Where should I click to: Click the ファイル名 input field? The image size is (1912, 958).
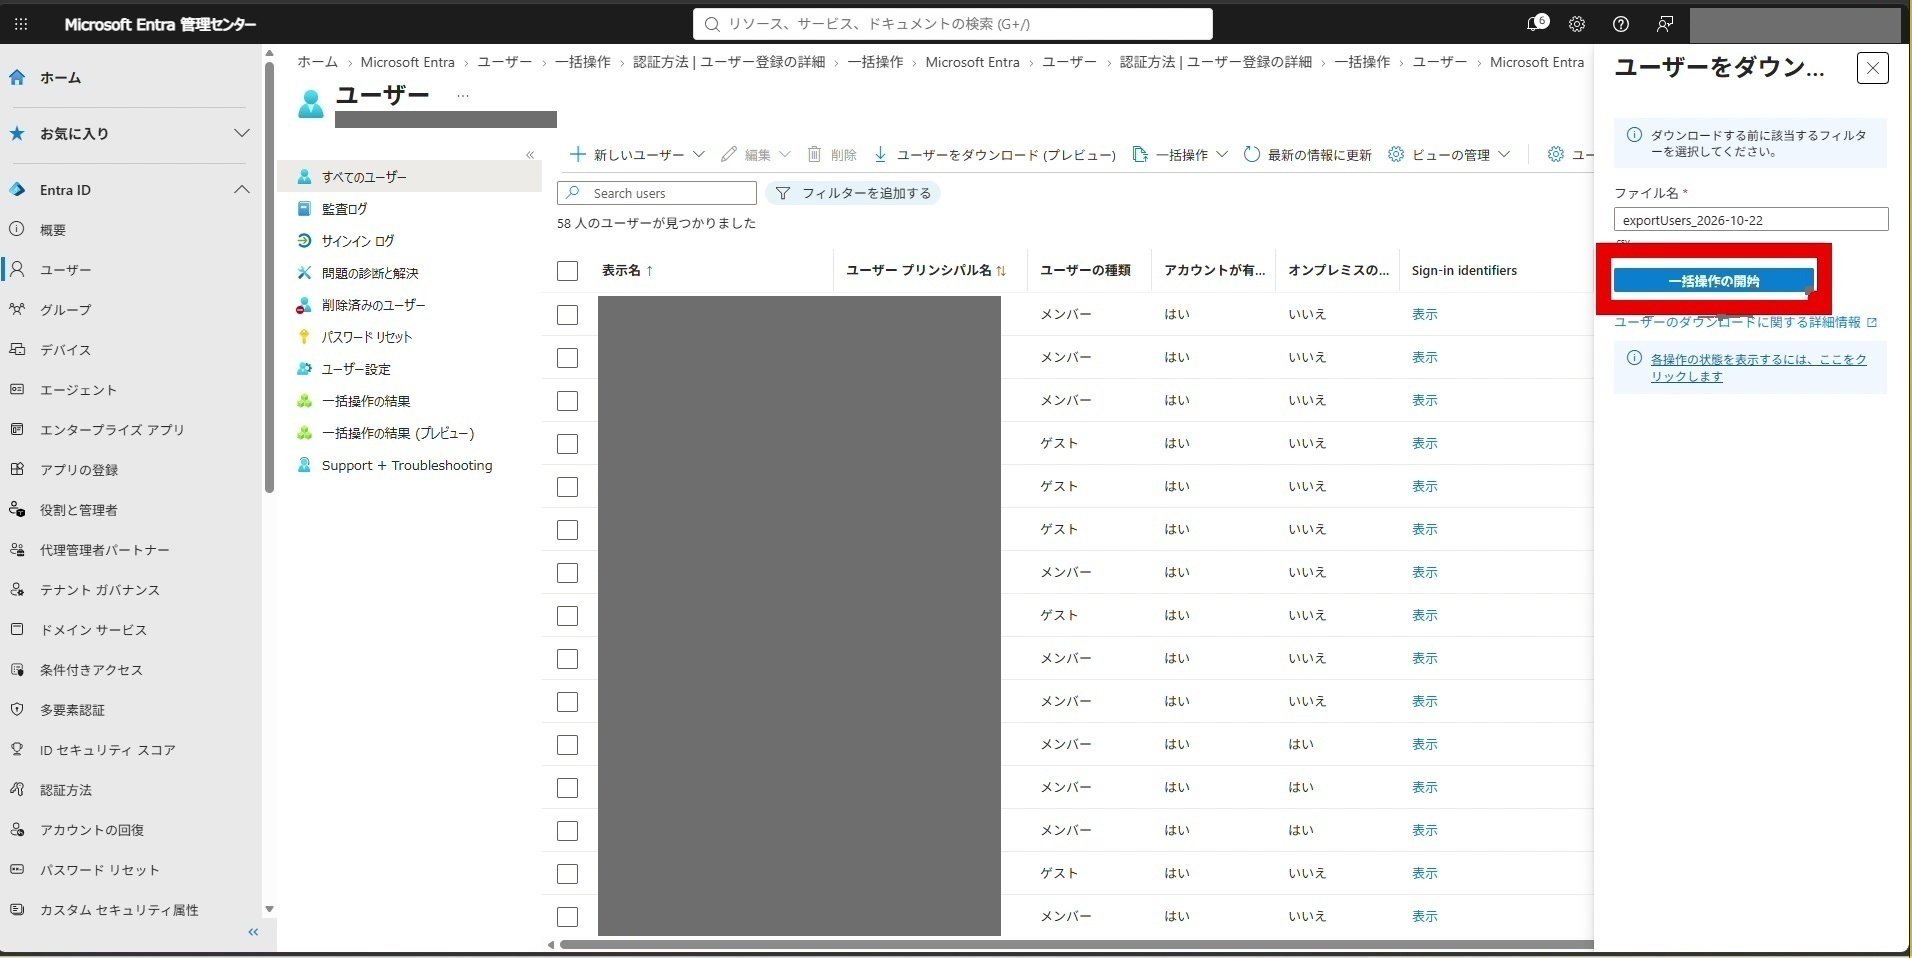(1751, 220)
